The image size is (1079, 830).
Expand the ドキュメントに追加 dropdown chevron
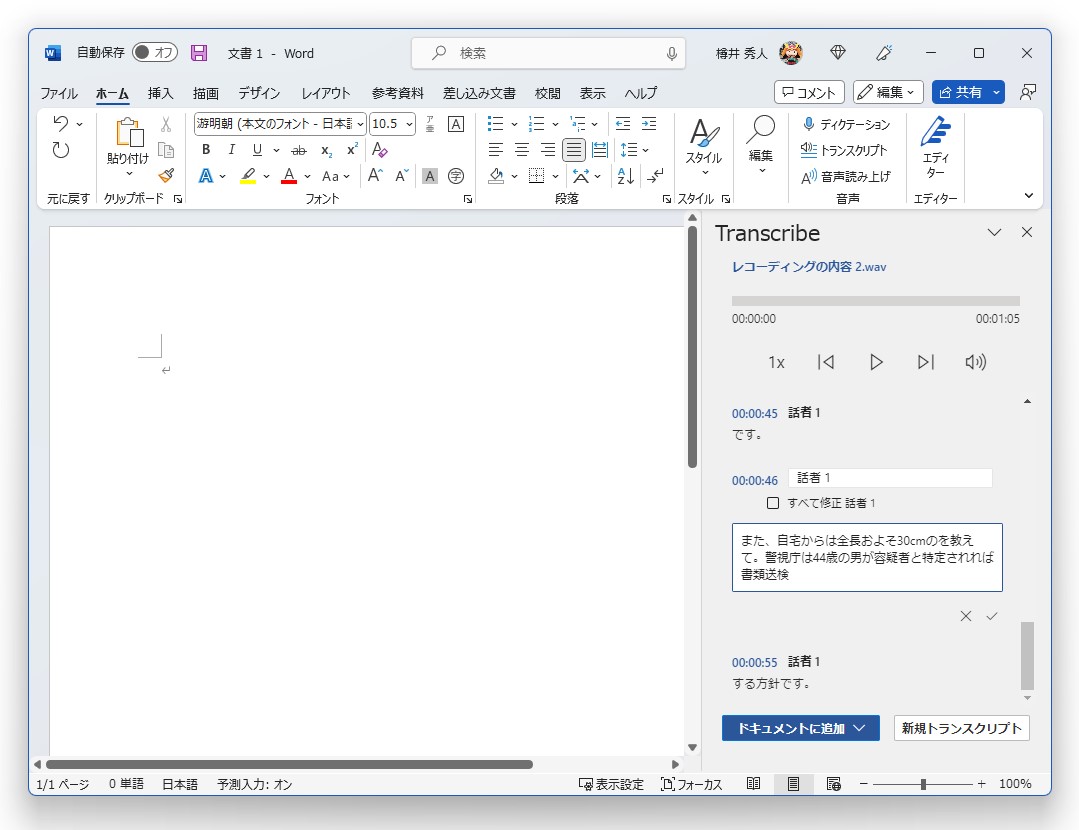click(862, 728)
